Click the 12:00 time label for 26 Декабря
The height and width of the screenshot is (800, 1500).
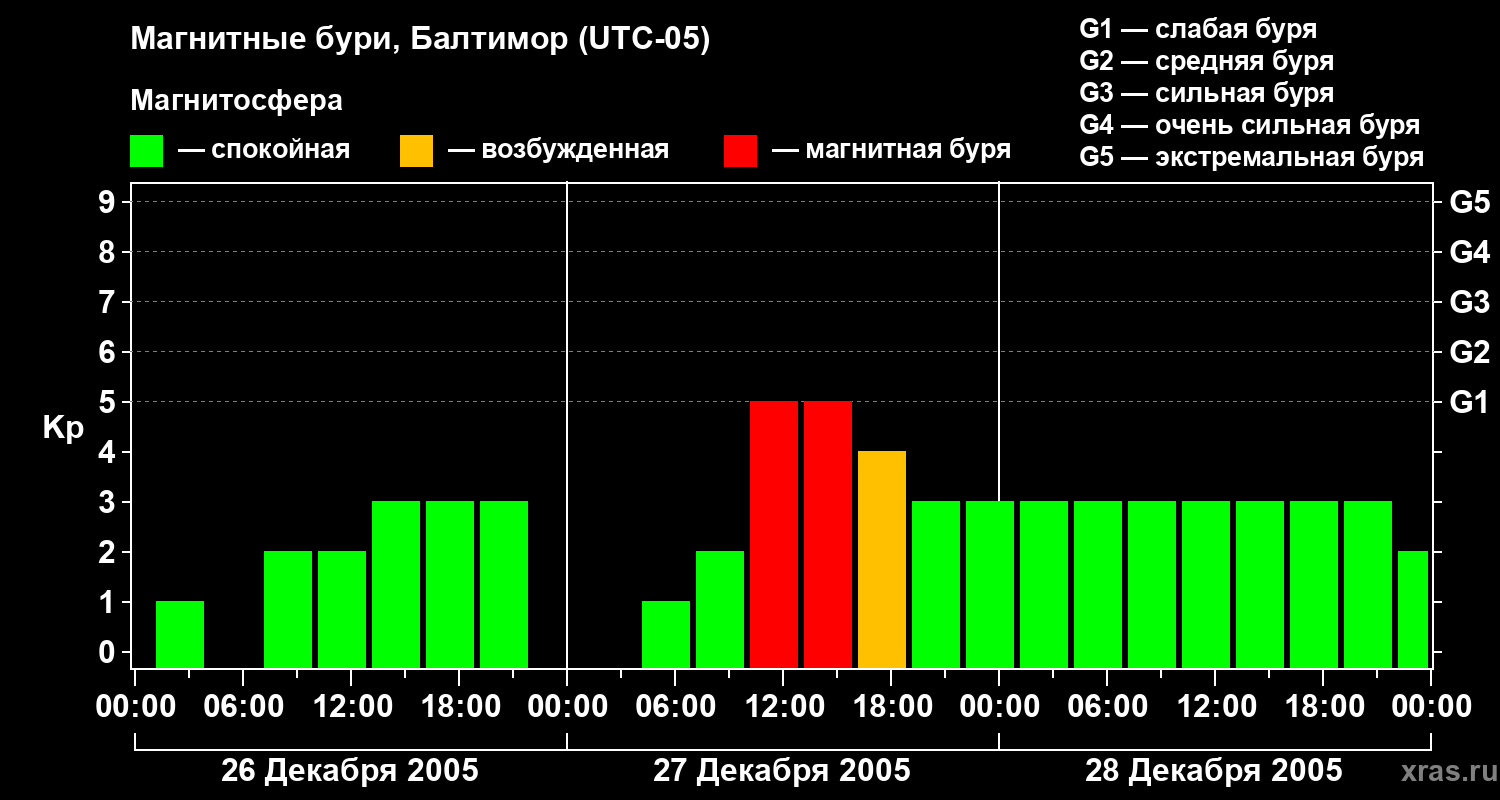(351, 707)
